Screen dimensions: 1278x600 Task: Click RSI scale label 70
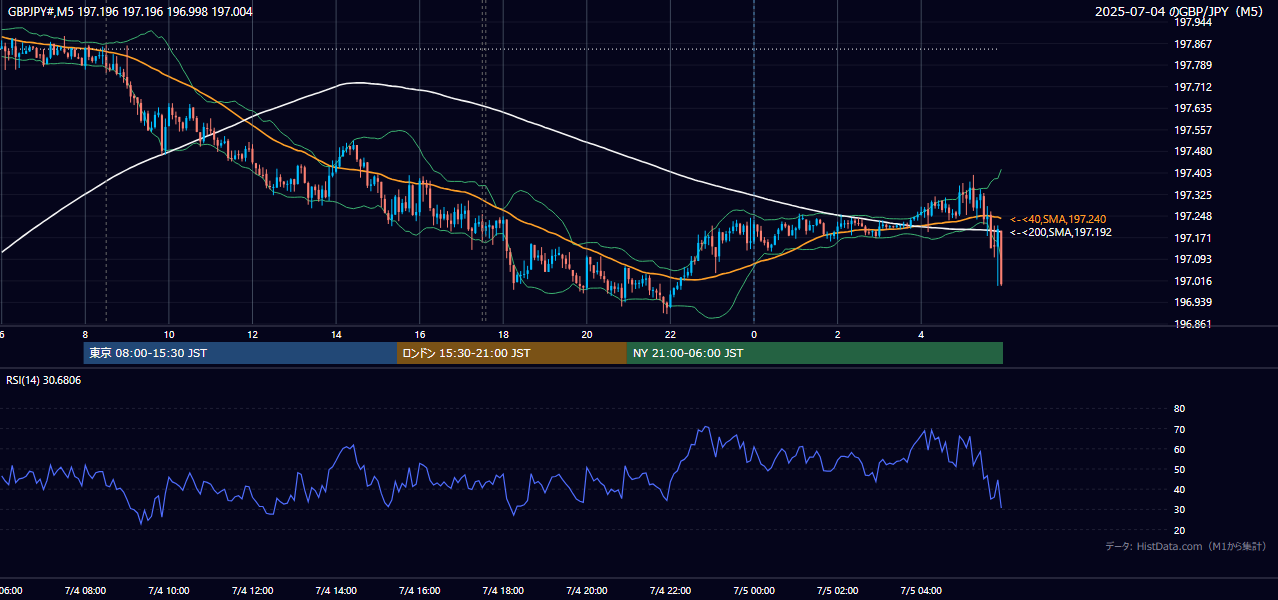click(x=1179, y=429)
